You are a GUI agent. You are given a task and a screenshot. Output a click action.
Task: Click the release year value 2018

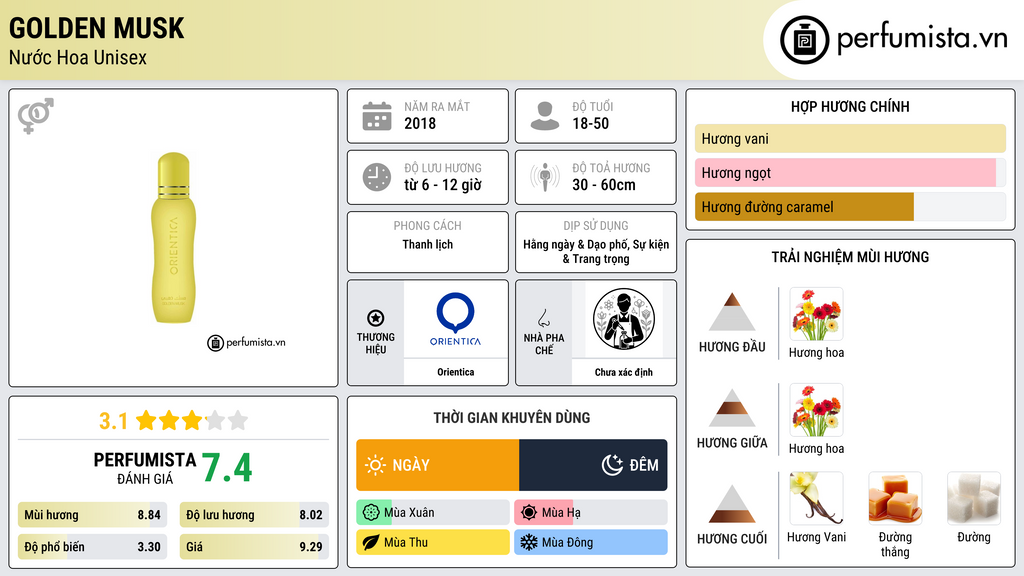[420, 123]
